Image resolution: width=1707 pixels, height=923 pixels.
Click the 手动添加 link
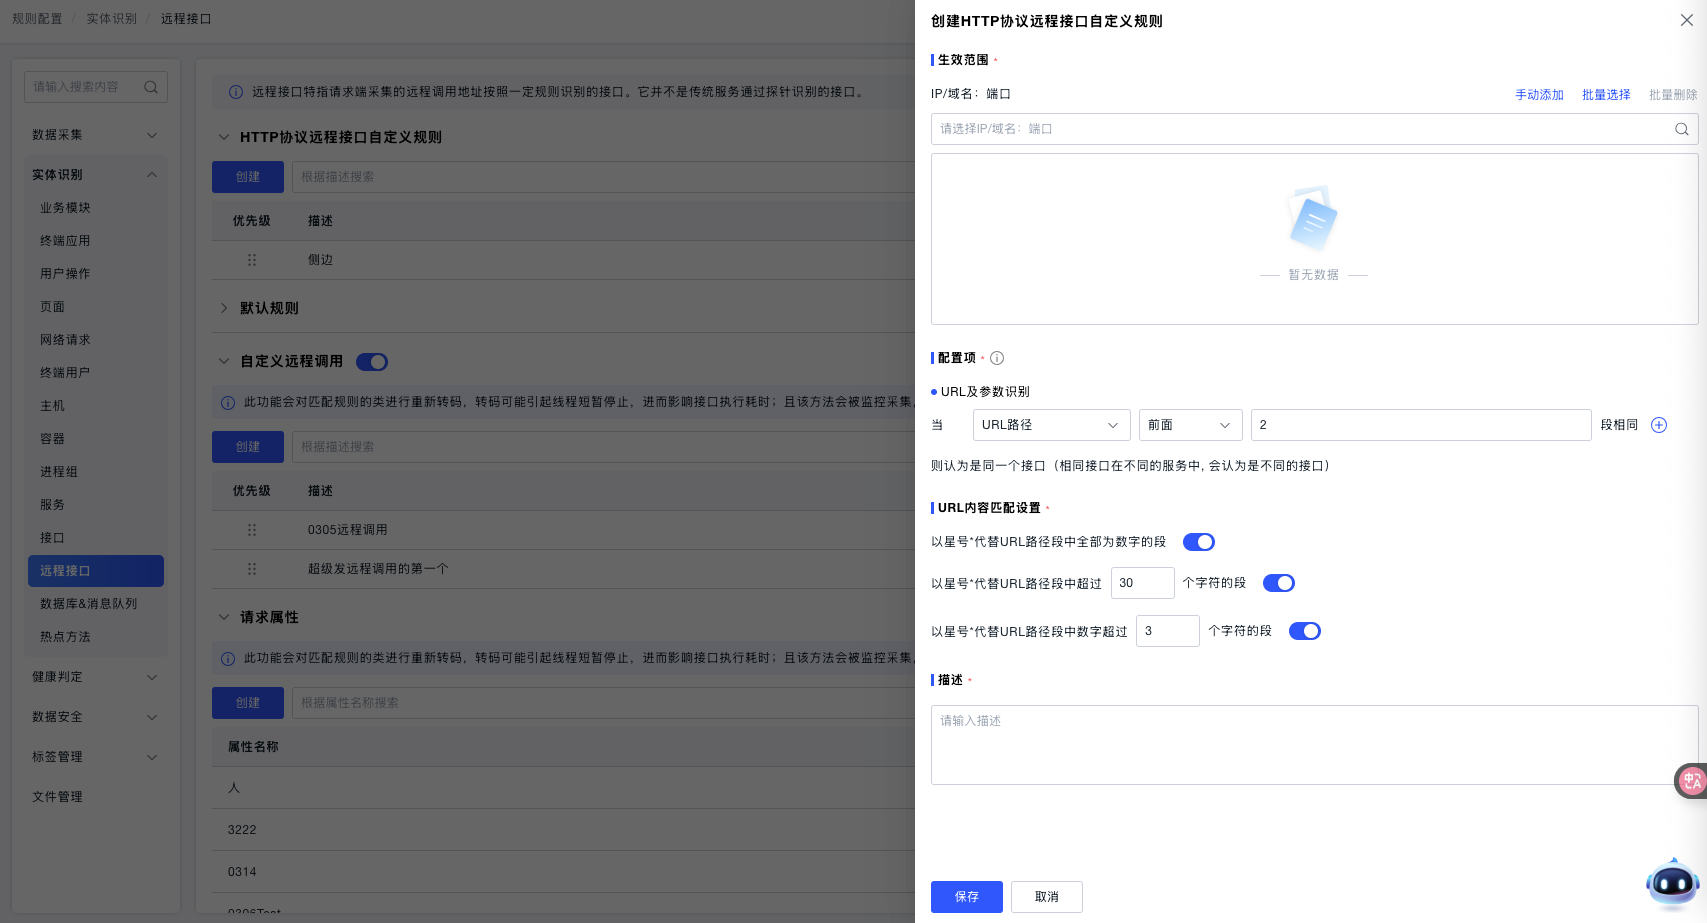(1539, 95)
